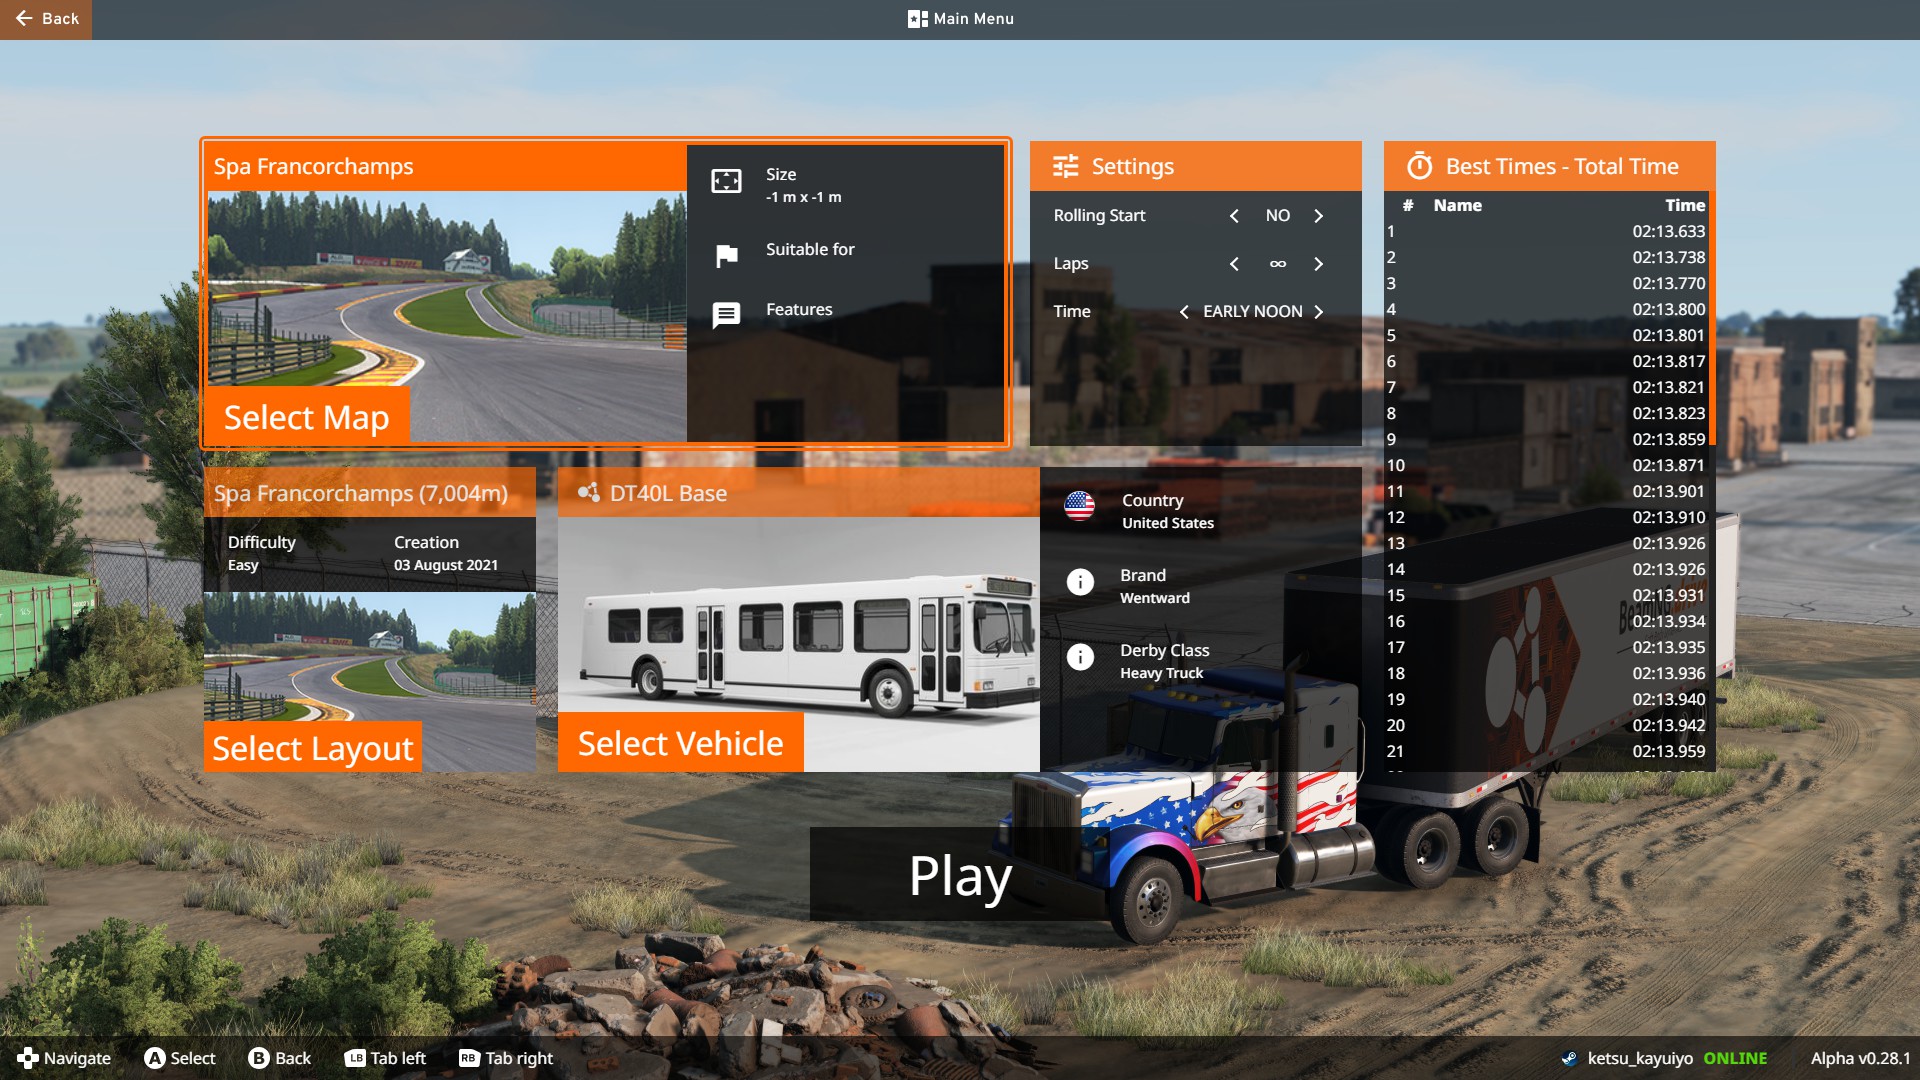
Task: Click the DT40L Base parts icon
Action: pyautogui.click(x=588, y=493)
